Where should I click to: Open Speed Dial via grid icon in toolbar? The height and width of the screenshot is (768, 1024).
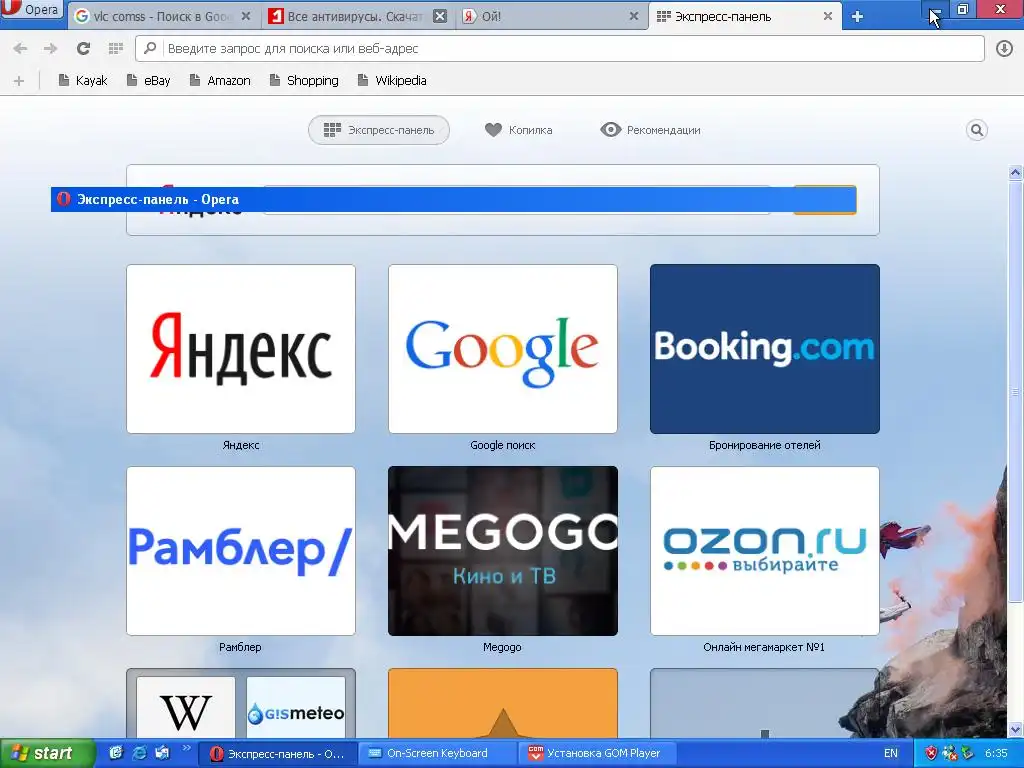point(116,48)
